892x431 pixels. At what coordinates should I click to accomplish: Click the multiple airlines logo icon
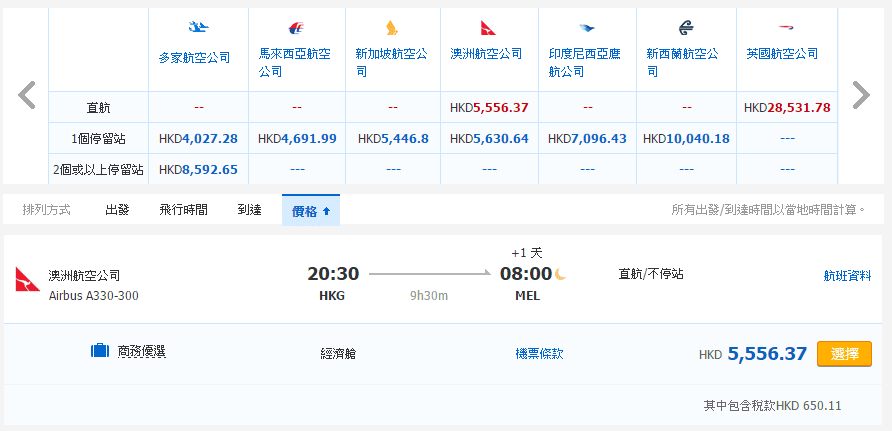(198, 28)
